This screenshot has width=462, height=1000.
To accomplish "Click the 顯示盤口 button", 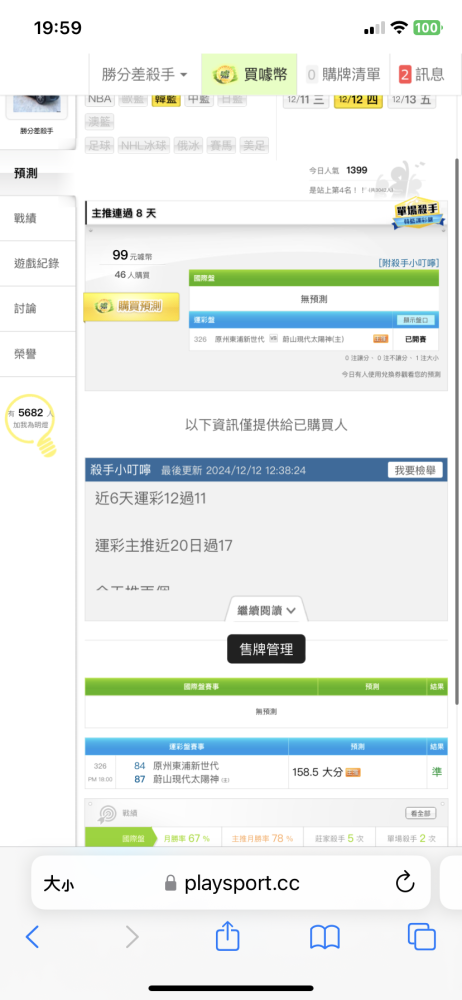I will pos(416,320).
